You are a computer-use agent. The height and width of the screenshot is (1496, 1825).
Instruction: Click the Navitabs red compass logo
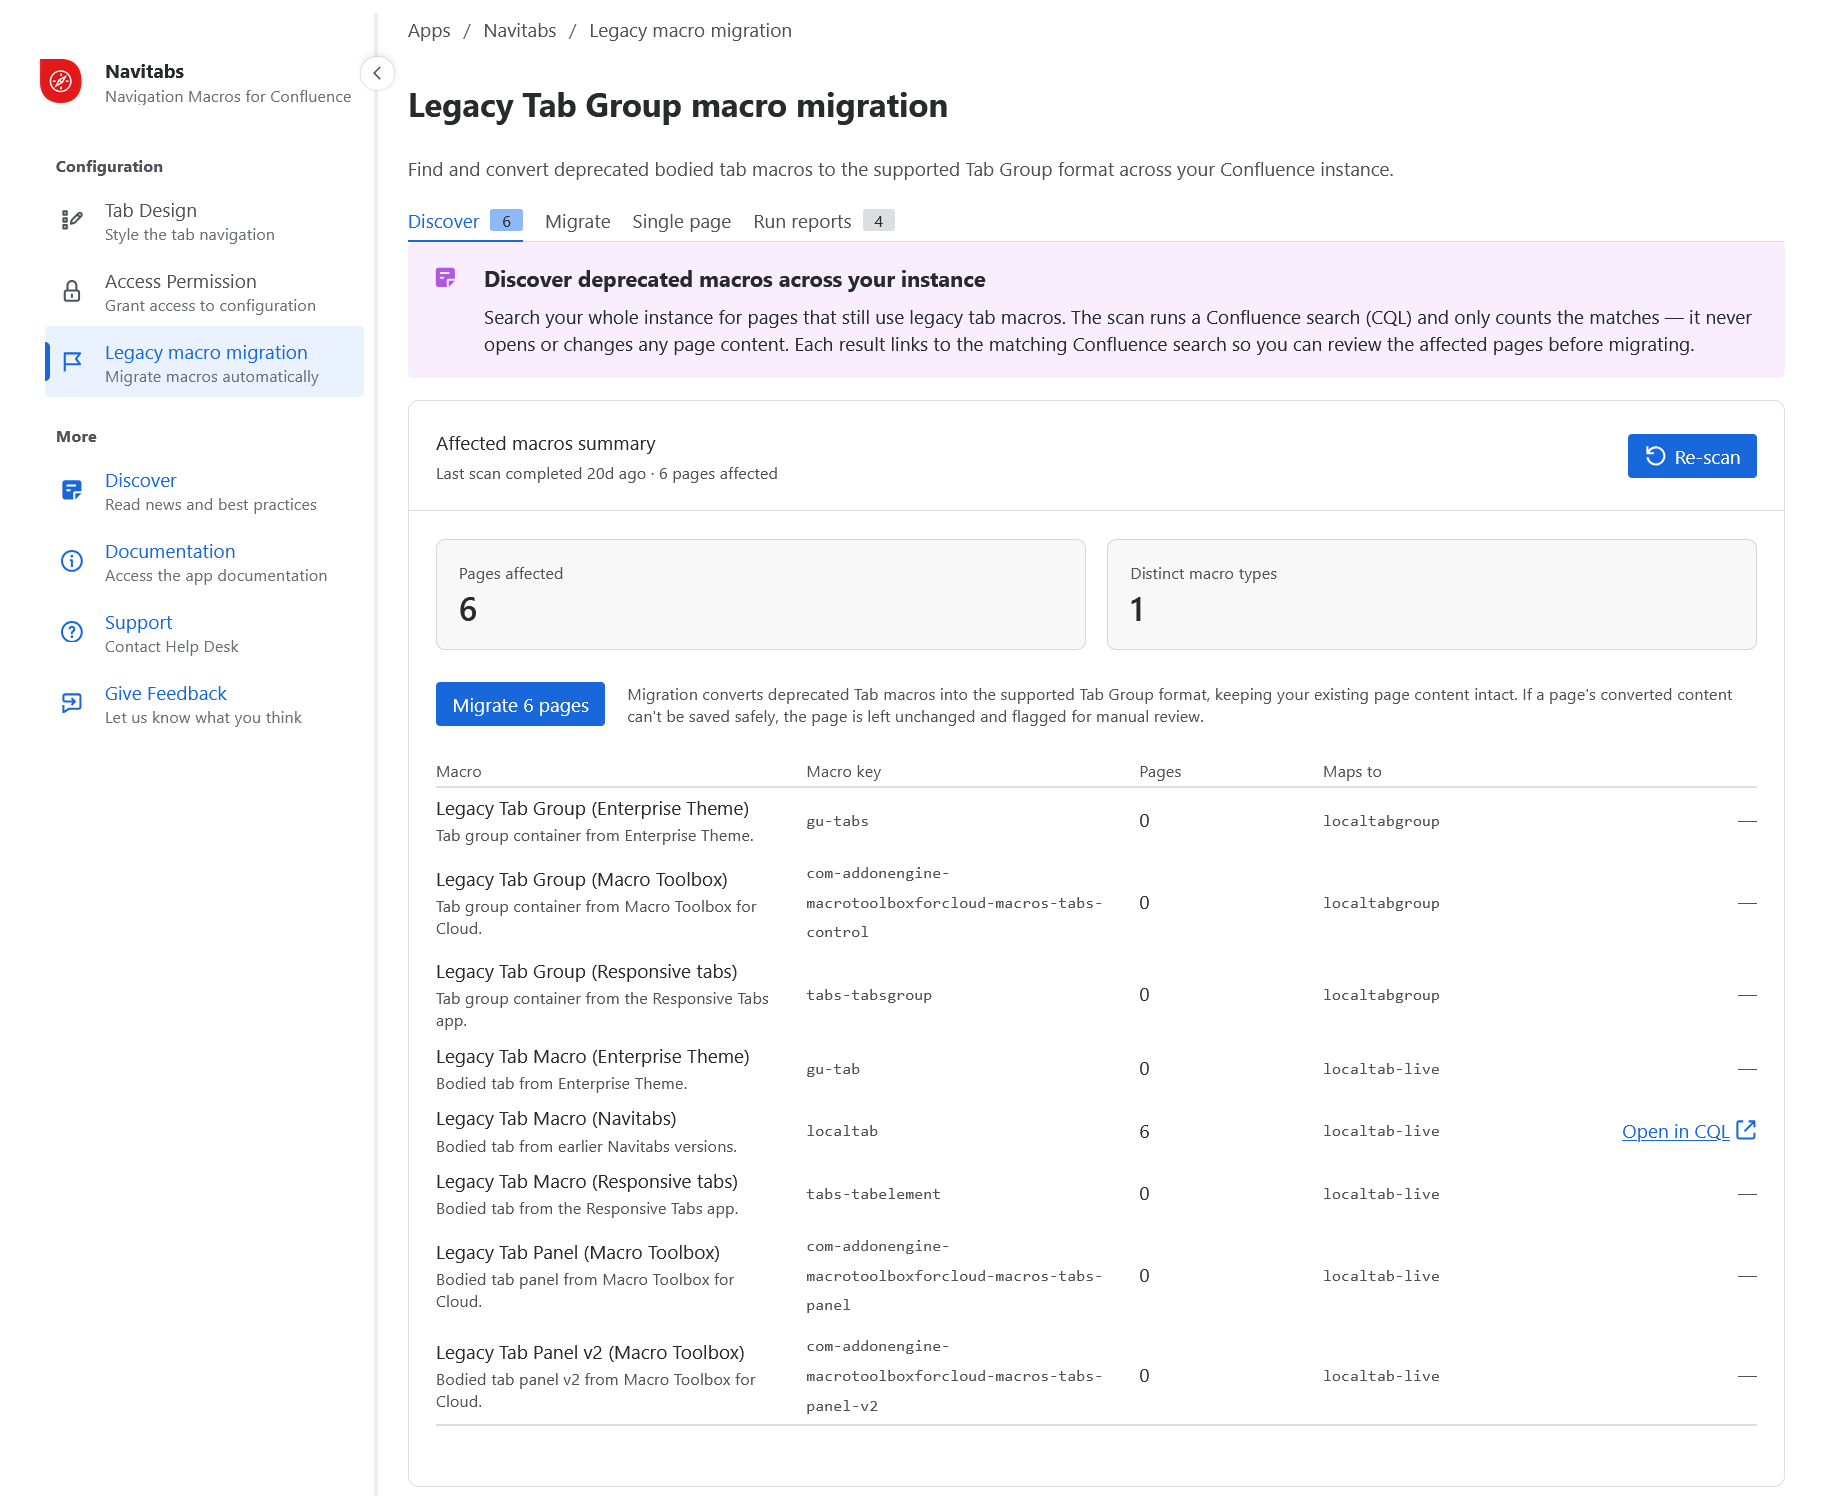point(60,81)
